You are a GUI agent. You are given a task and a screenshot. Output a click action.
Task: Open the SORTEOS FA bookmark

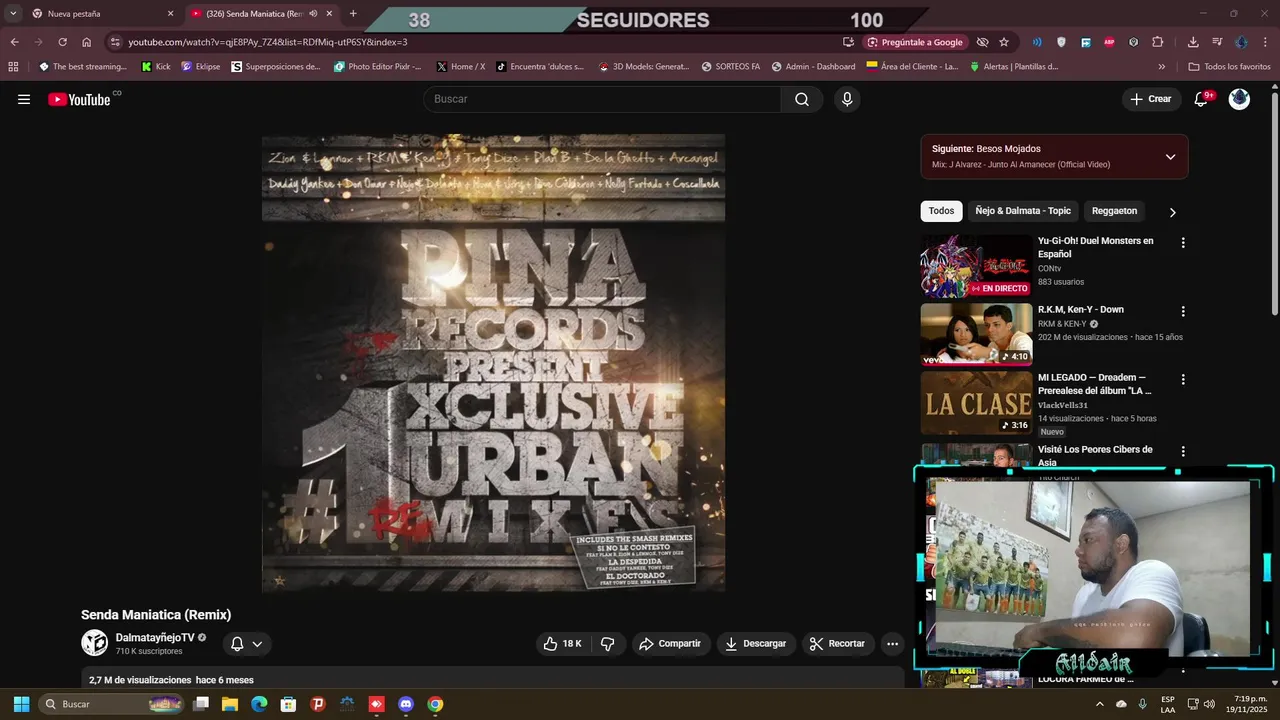click(731, 66)
